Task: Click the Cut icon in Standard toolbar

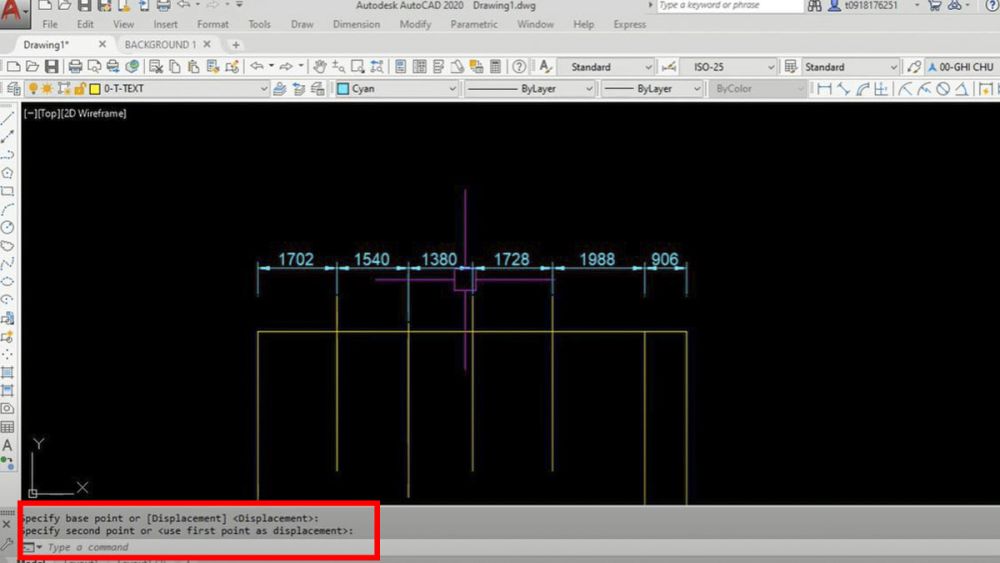Action: click(156, 66)
